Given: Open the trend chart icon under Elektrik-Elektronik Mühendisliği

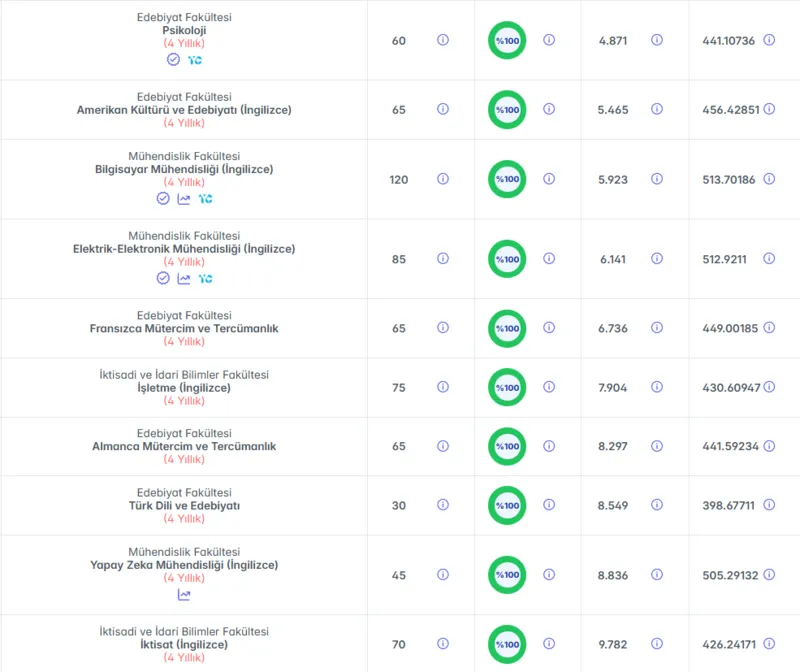Looking at the screenshot, I should click(184, 279).
